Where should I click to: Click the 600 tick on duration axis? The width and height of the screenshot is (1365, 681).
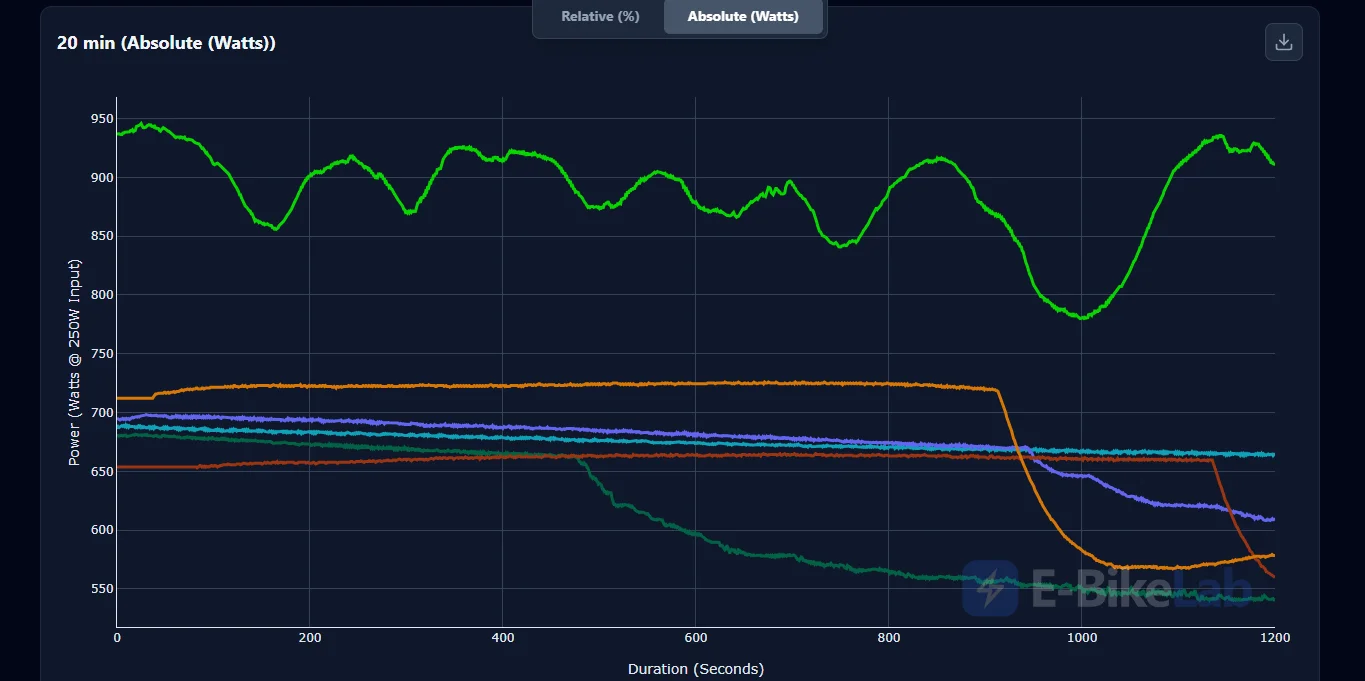(696, 637)
